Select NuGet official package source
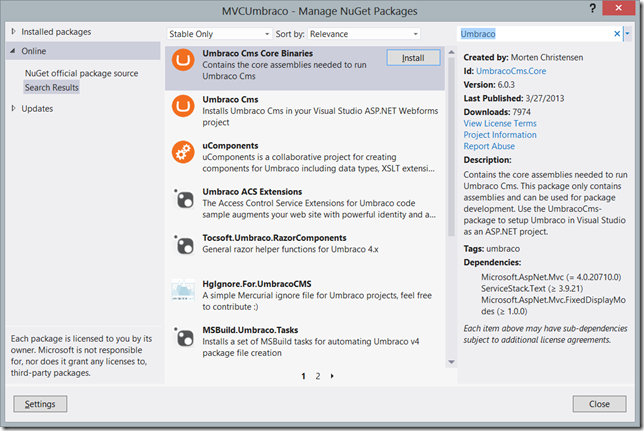 click(x=81, y=74)
